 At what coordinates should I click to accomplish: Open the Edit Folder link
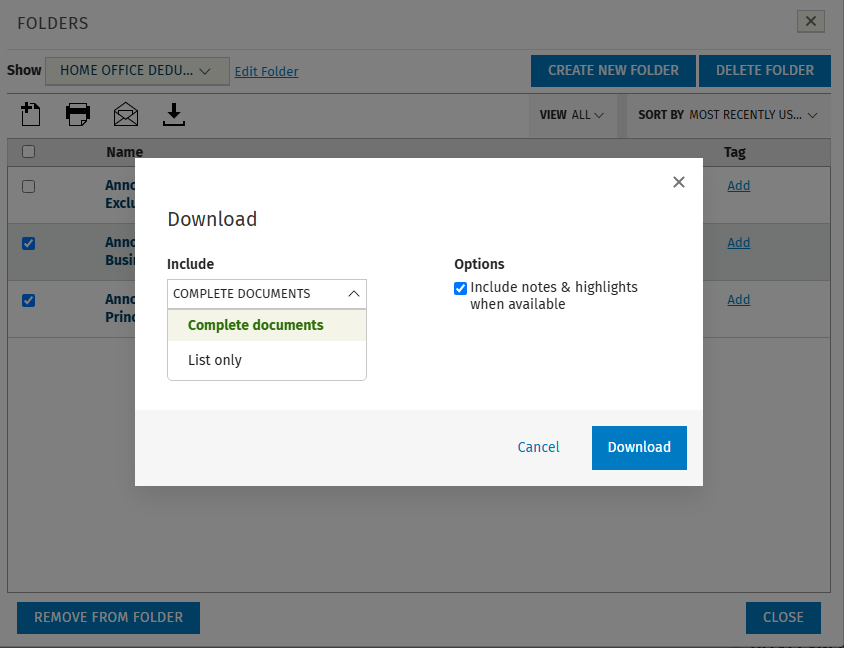point(266,72)
